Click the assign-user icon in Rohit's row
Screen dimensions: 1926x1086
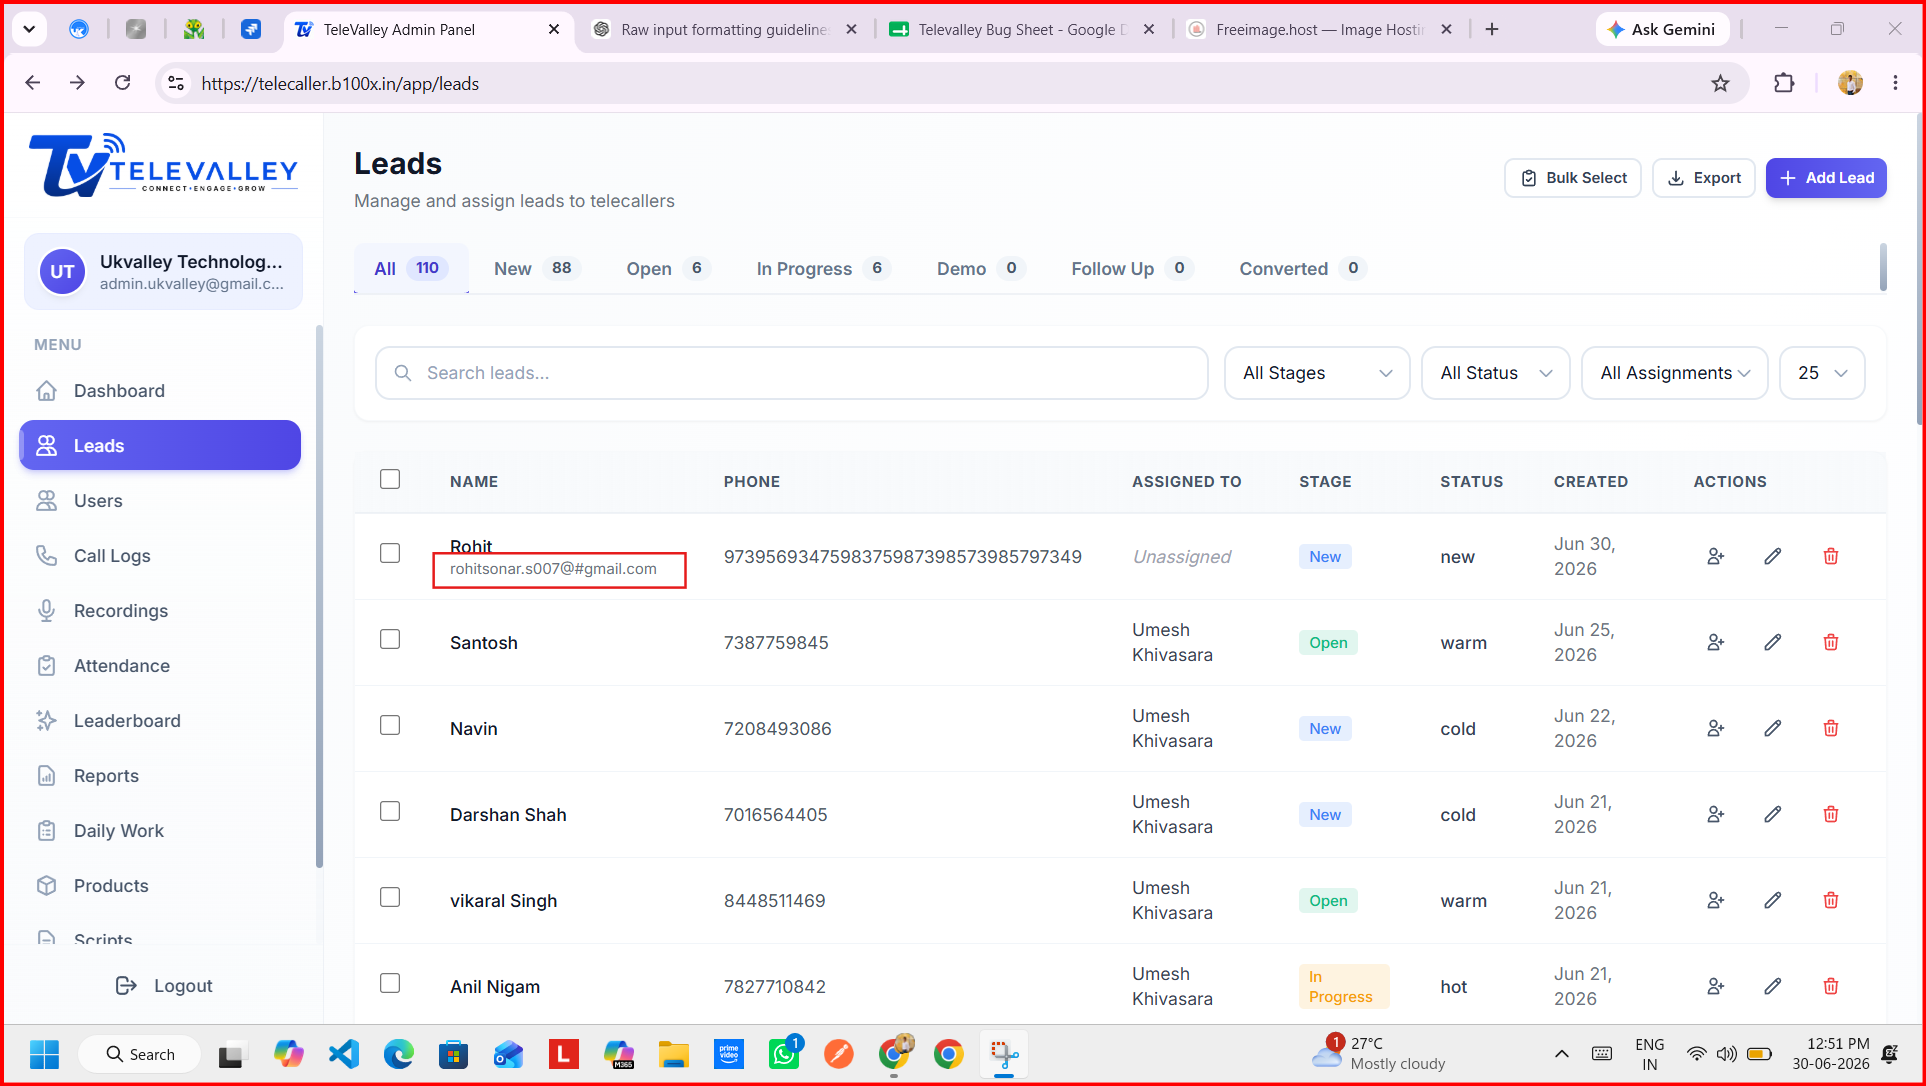point(1715,556)
